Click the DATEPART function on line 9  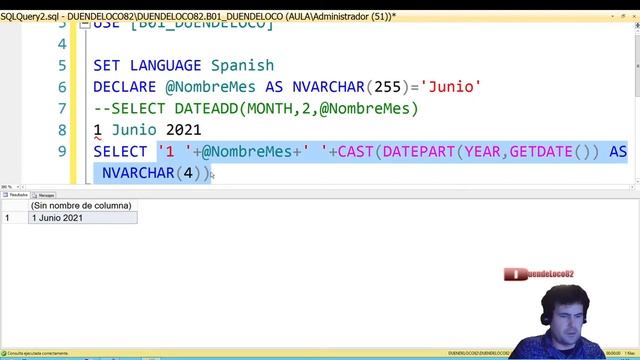419,152
